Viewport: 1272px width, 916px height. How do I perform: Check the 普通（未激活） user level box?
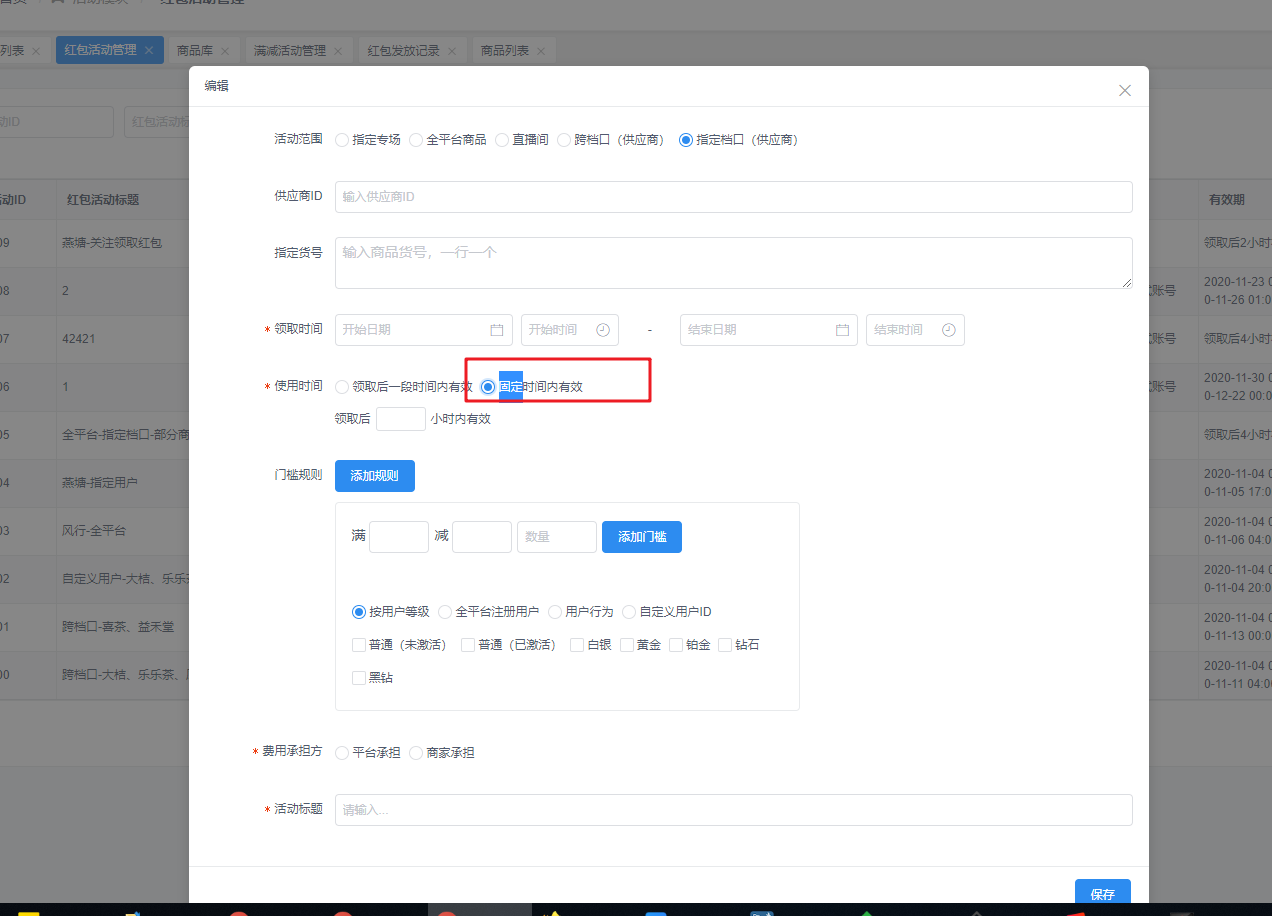[359, 645]
